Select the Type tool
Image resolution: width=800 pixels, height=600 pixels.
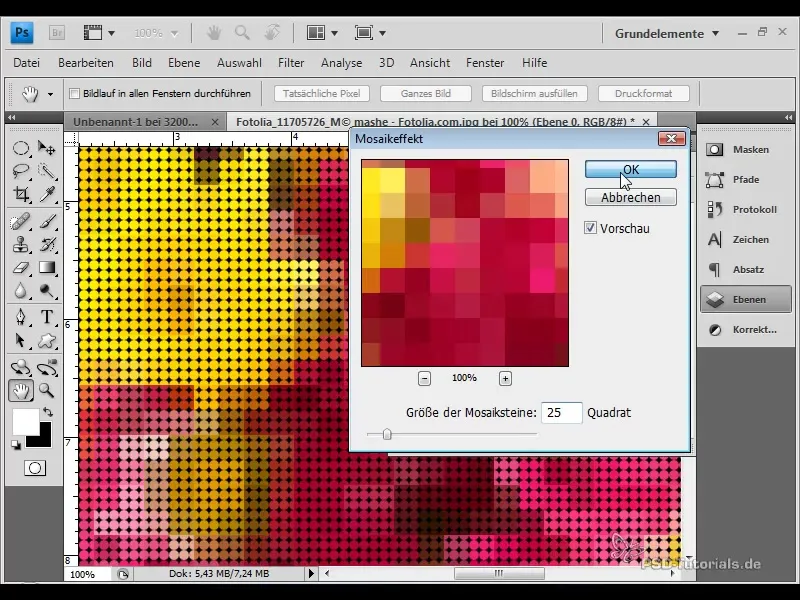46,317
